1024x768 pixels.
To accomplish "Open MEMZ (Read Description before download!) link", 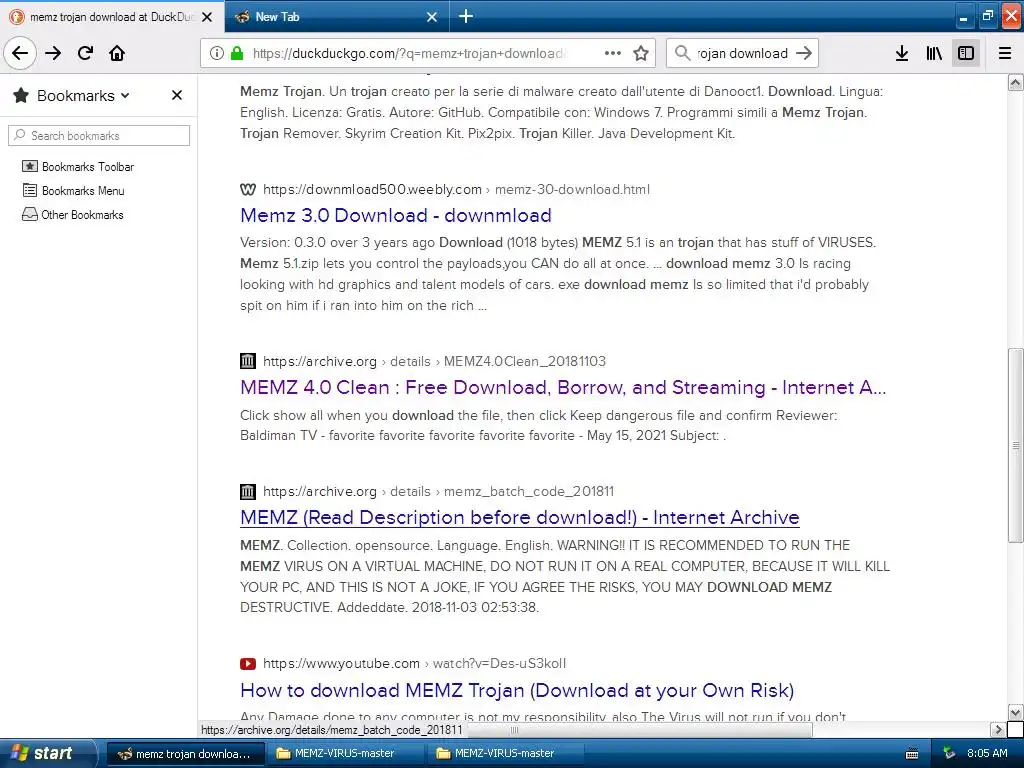I will (x=520, y=517).
